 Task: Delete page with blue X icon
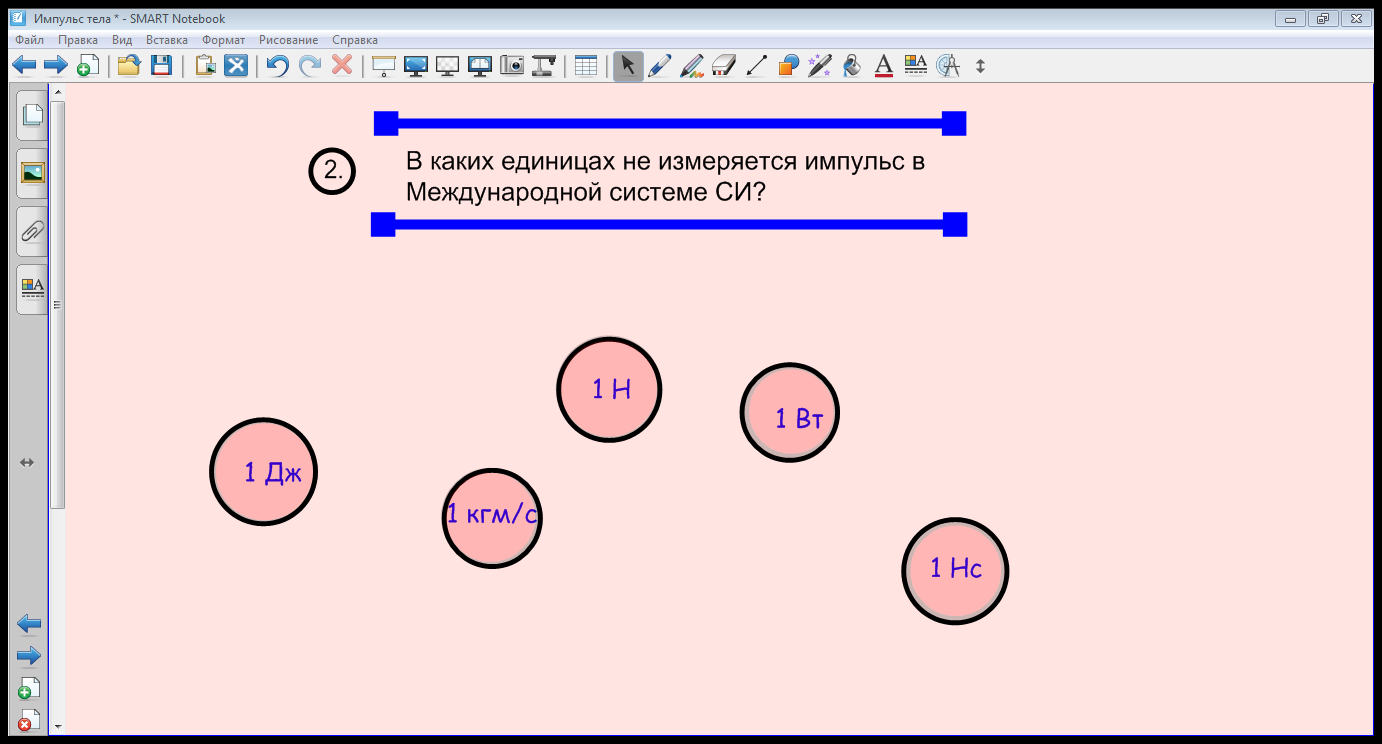click(x=236, y=66)
